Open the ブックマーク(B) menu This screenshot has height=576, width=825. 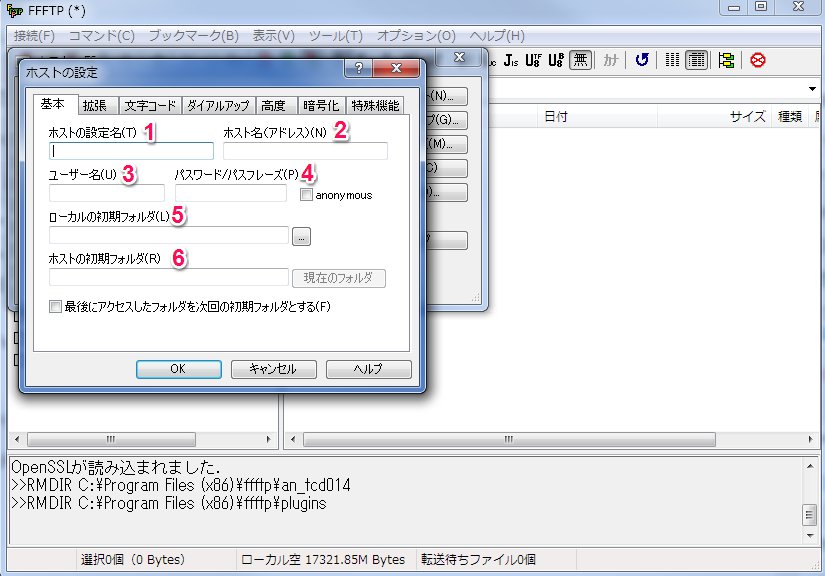pos(193,36)
